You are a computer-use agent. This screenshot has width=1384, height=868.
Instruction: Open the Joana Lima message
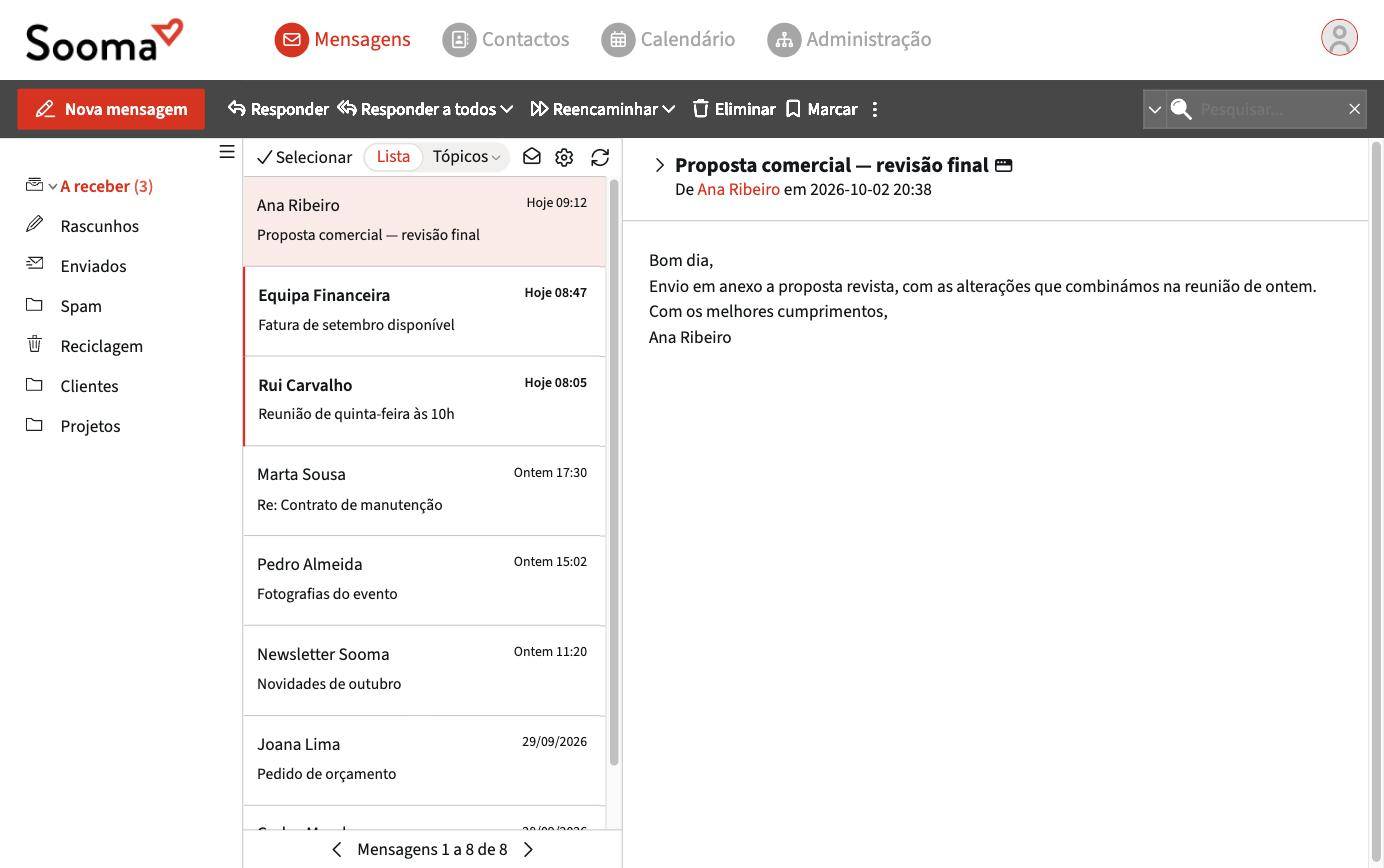pyautogui.click(x=424, y=760)
